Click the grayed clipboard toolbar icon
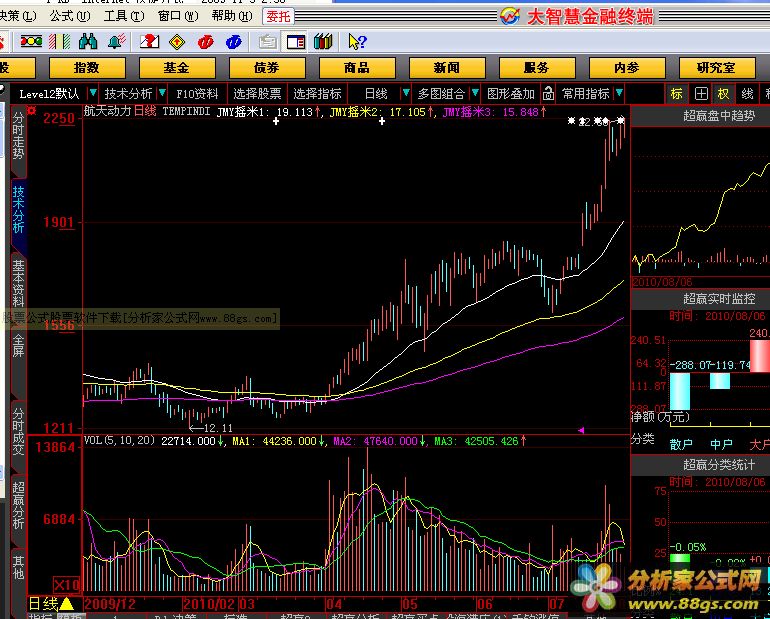The image size is (770, 619). [268, 42]
